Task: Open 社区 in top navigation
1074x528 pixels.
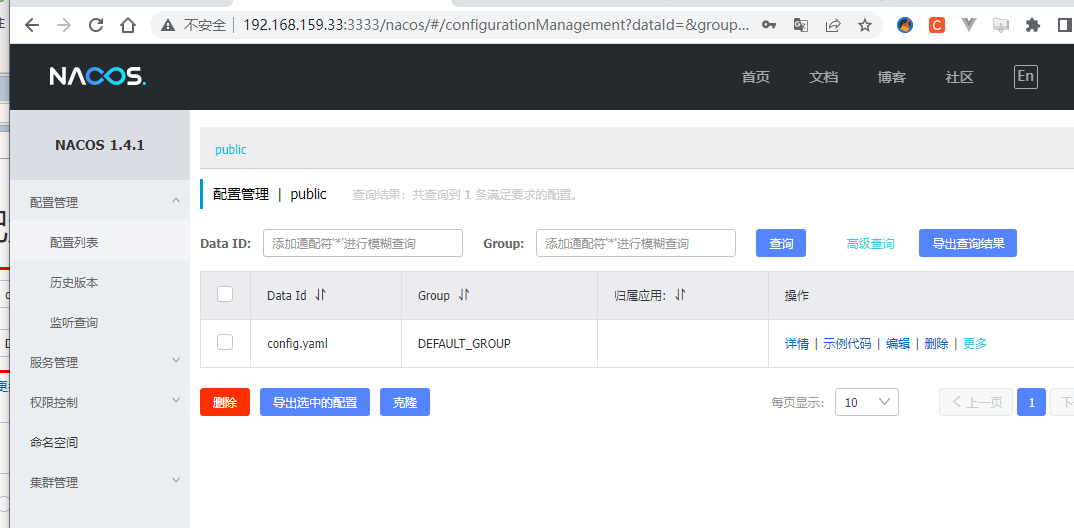Action: click(x=960, y=77)
